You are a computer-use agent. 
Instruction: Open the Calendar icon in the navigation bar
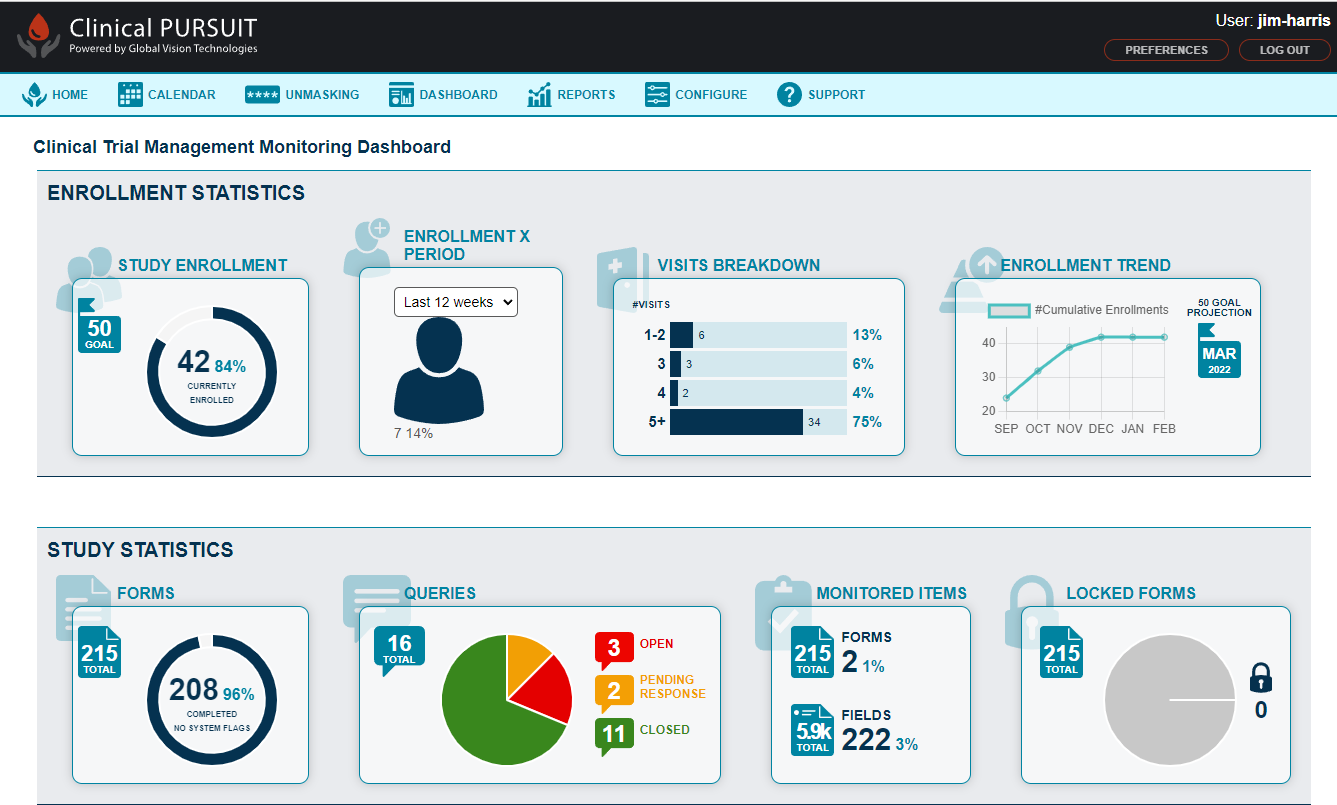coord(128,93)
